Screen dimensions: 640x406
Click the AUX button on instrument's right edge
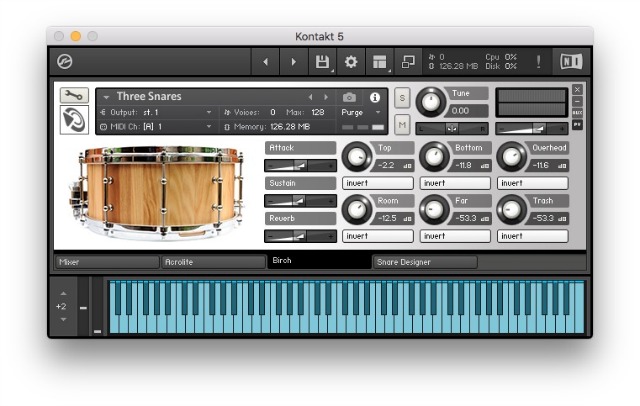(577, 113)
